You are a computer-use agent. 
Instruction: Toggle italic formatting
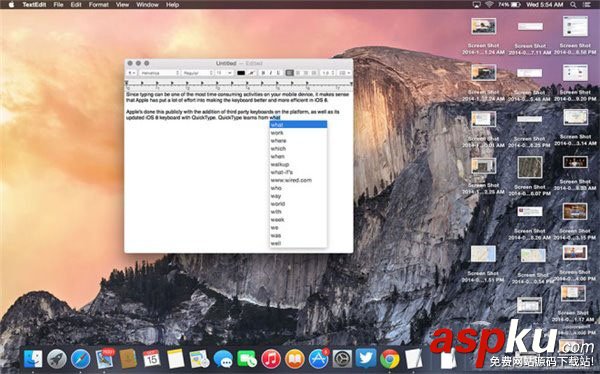(x=271, y=73)
